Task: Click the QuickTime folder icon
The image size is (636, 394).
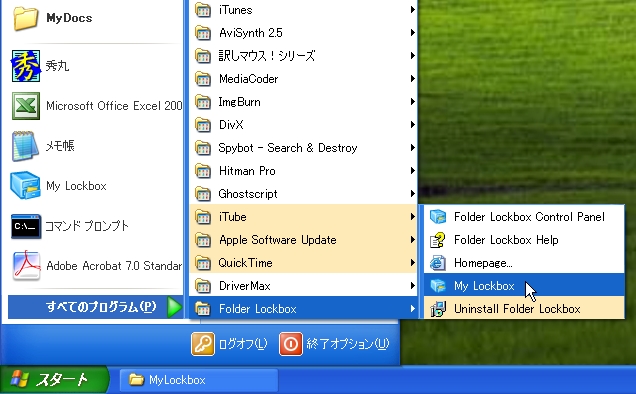Action: click(x=203, y=263)
